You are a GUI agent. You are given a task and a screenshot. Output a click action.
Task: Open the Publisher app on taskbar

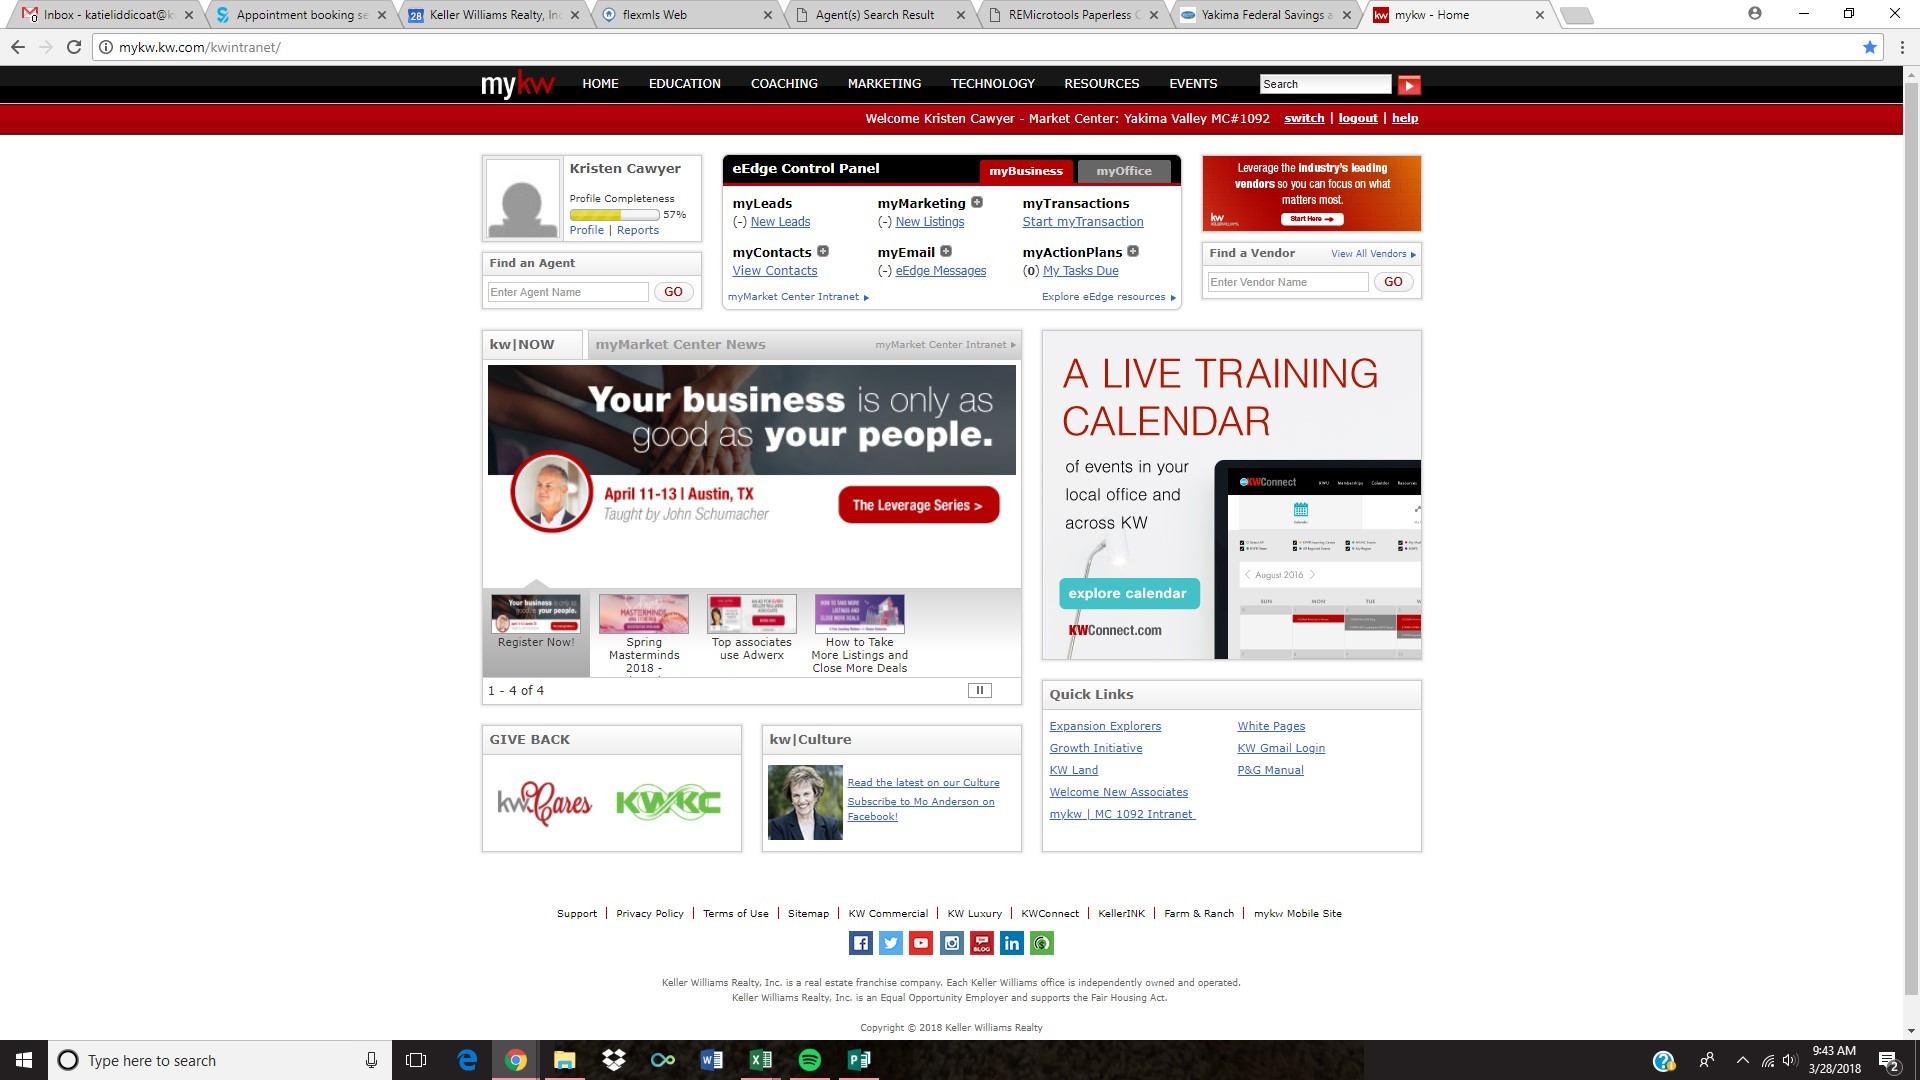click(859, 1060)
